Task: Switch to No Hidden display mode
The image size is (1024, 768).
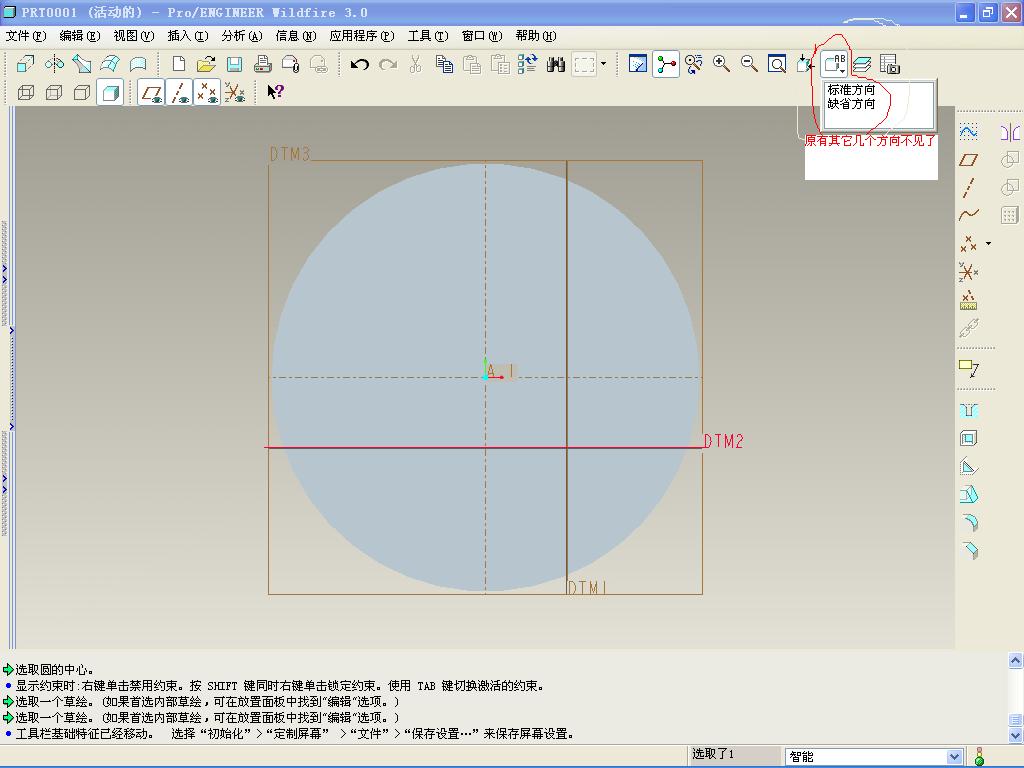Action: tap(82, 92)
